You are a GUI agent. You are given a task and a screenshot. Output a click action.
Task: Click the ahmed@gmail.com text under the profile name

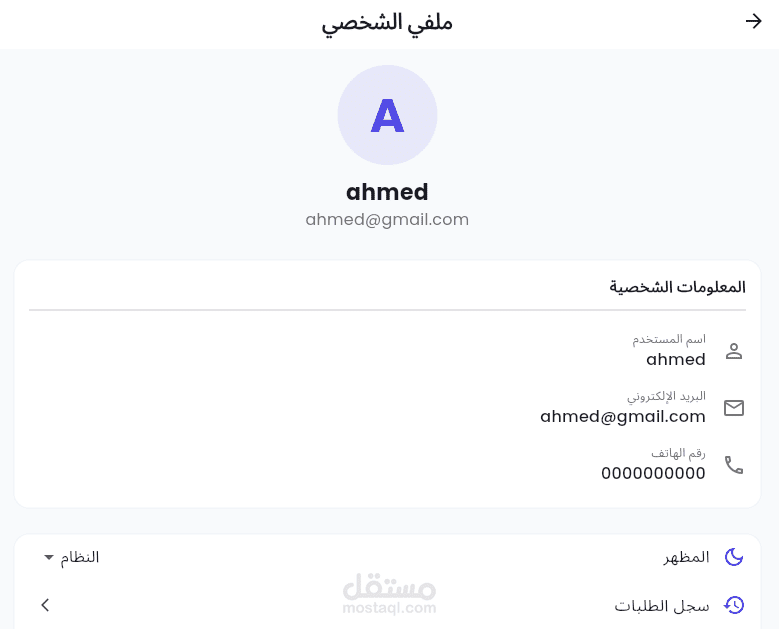pyautogui.click(x=387, y=219)
